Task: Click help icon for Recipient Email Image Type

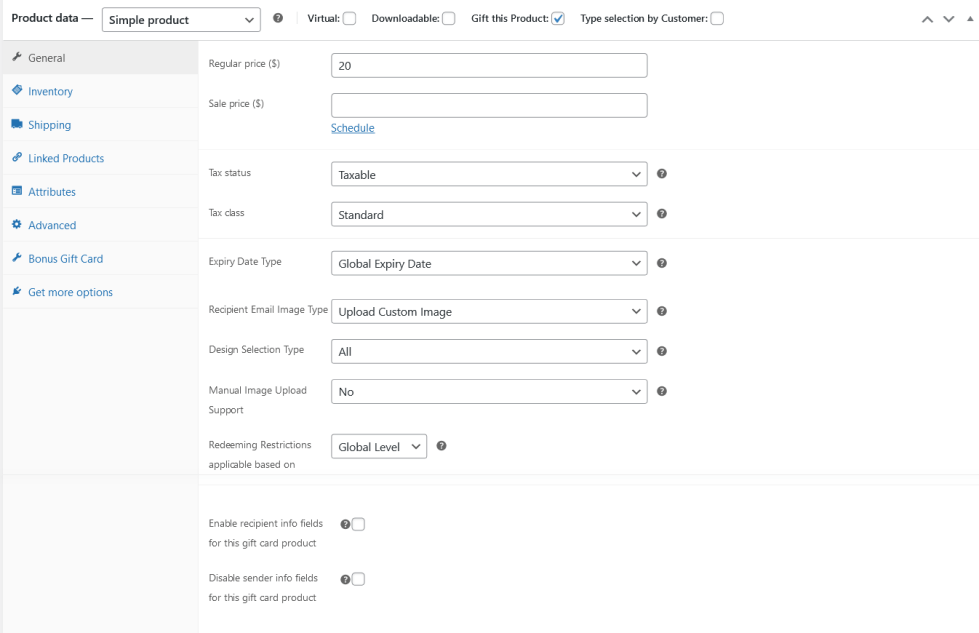Action: tap(662, 312)
